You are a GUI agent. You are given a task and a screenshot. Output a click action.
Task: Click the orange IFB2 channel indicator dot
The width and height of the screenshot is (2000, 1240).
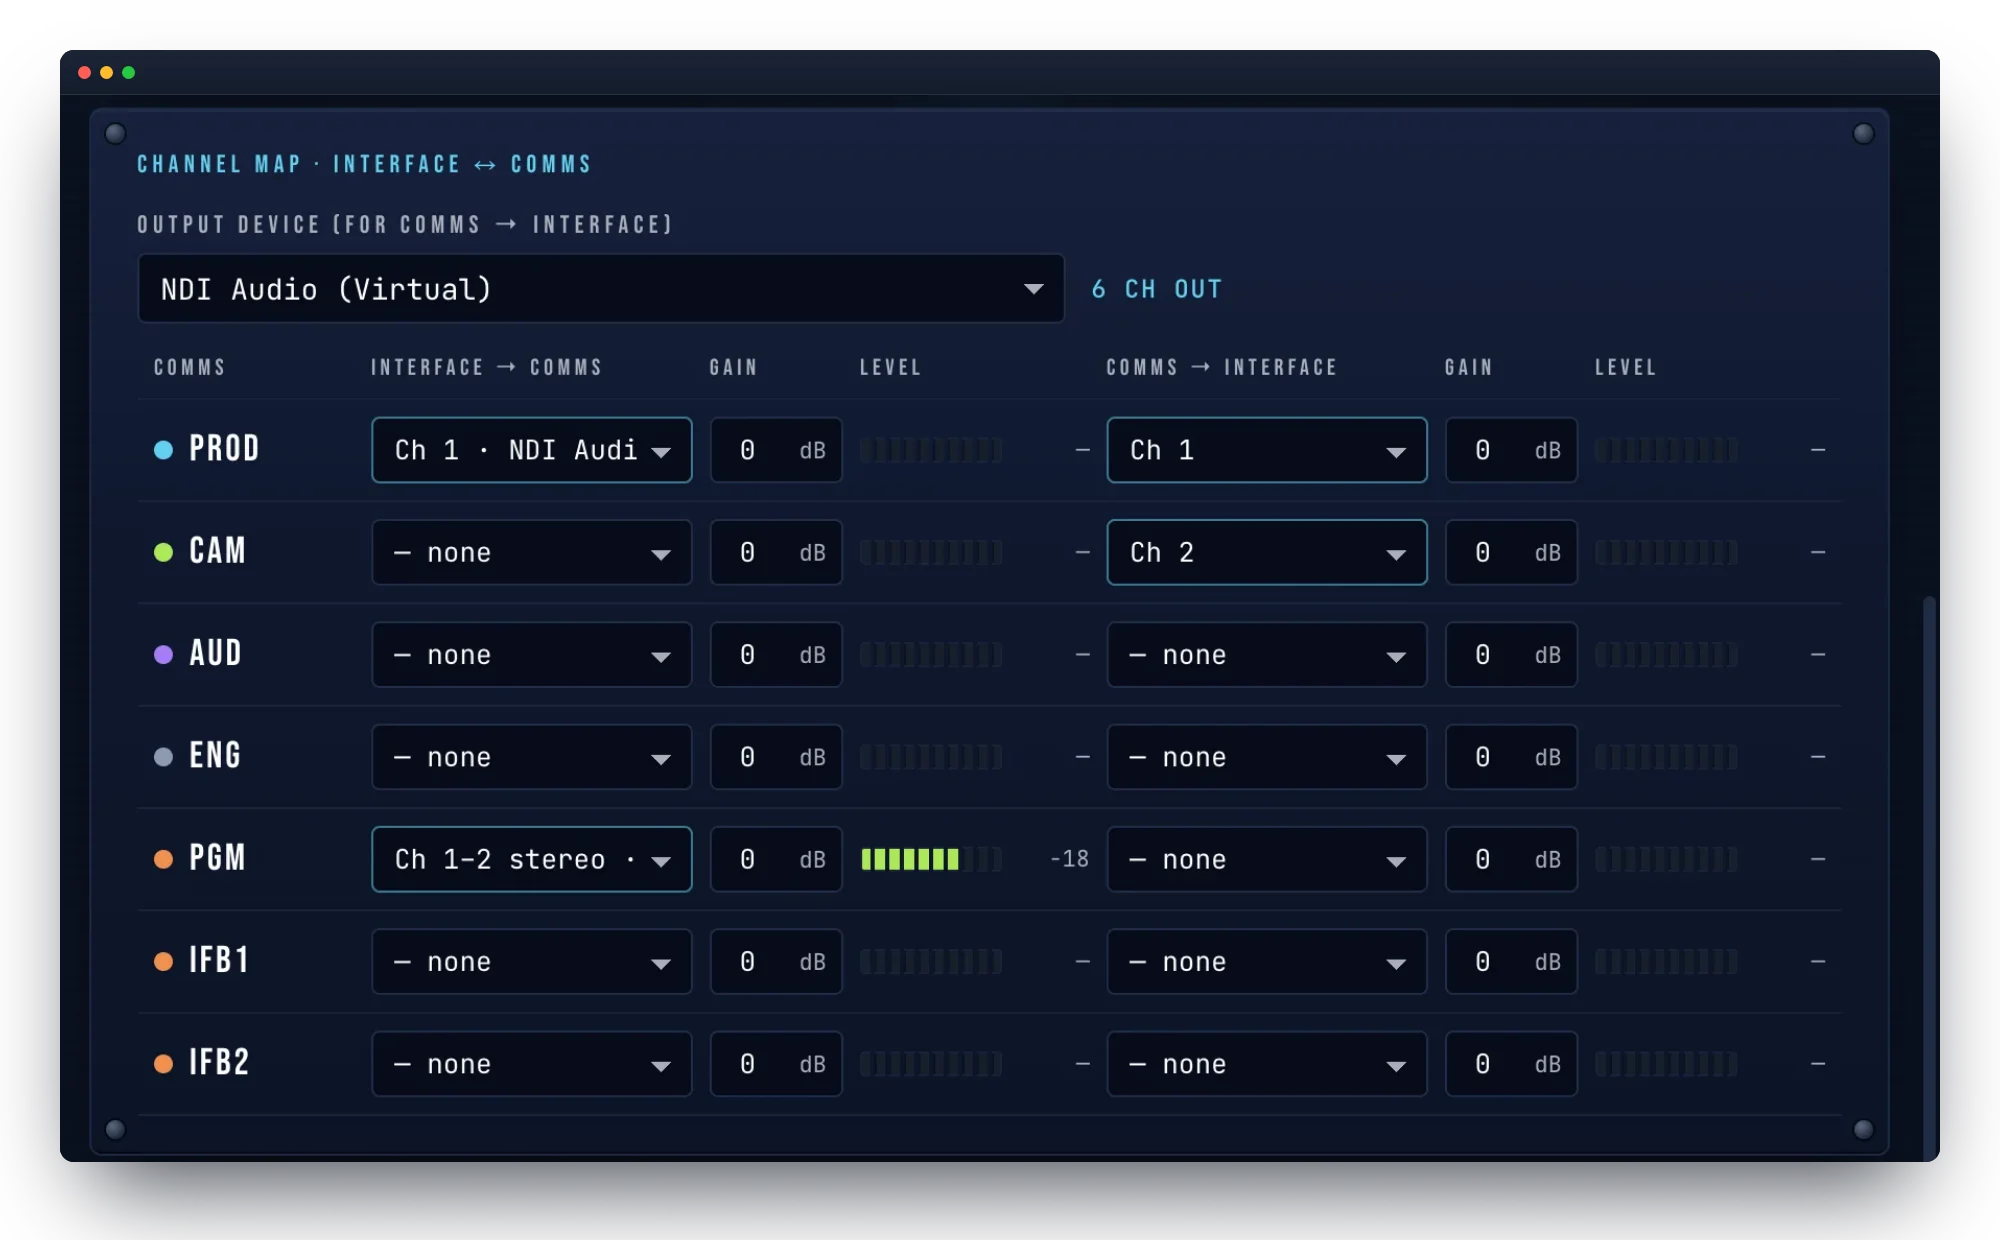tap(163, 1064)
